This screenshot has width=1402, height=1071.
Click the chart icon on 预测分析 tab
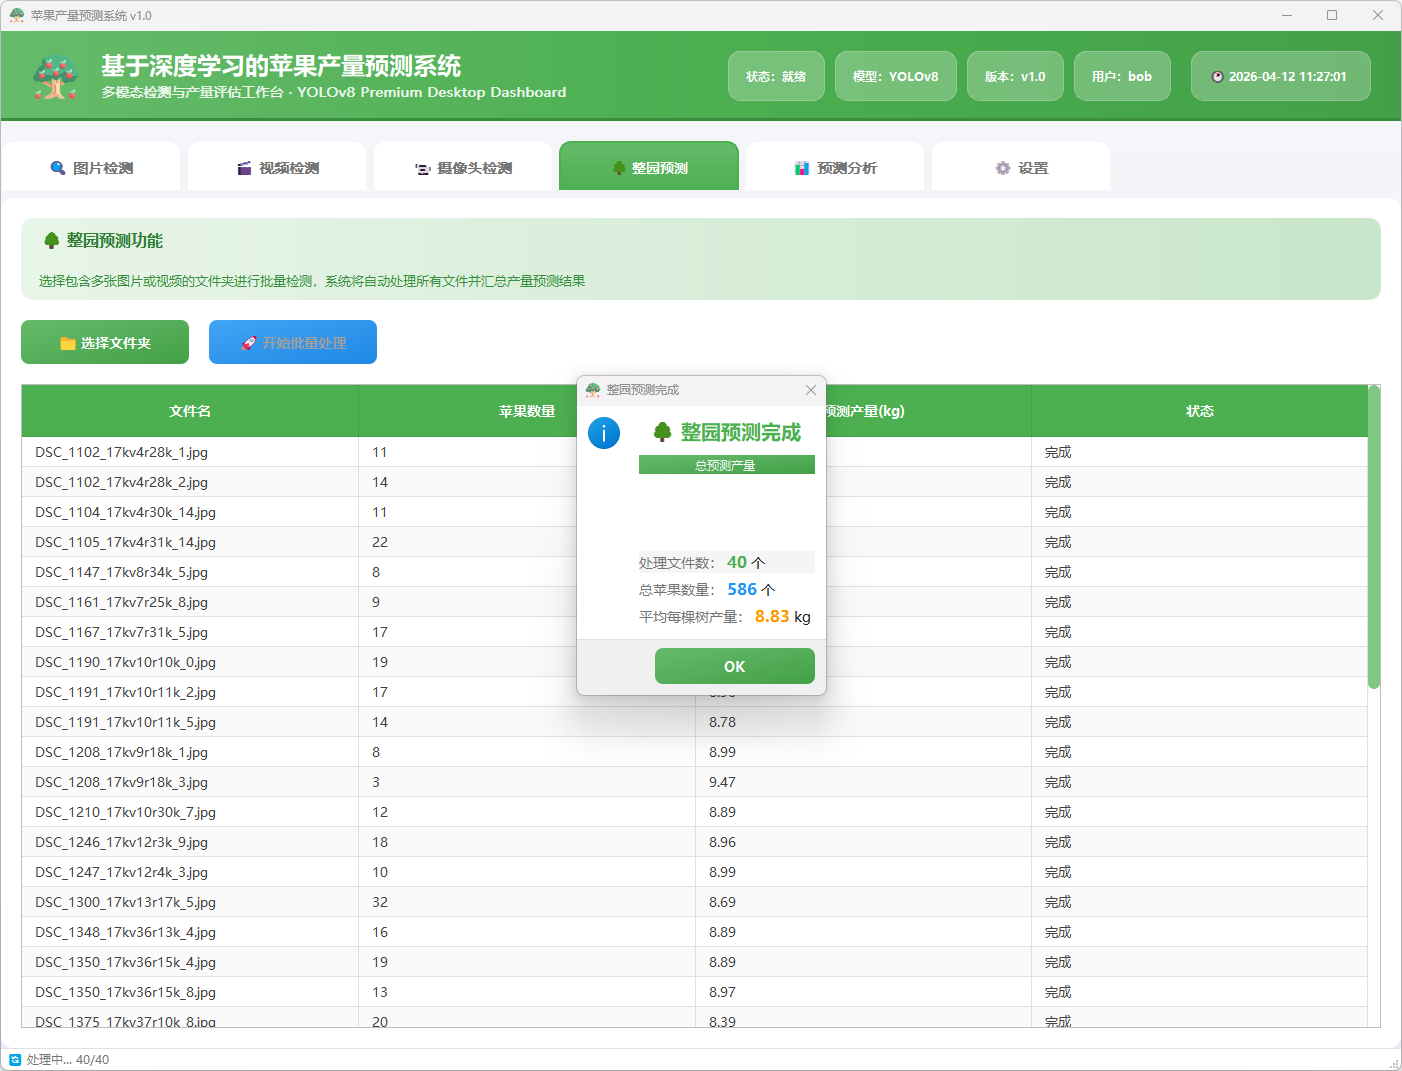(802, 168)
